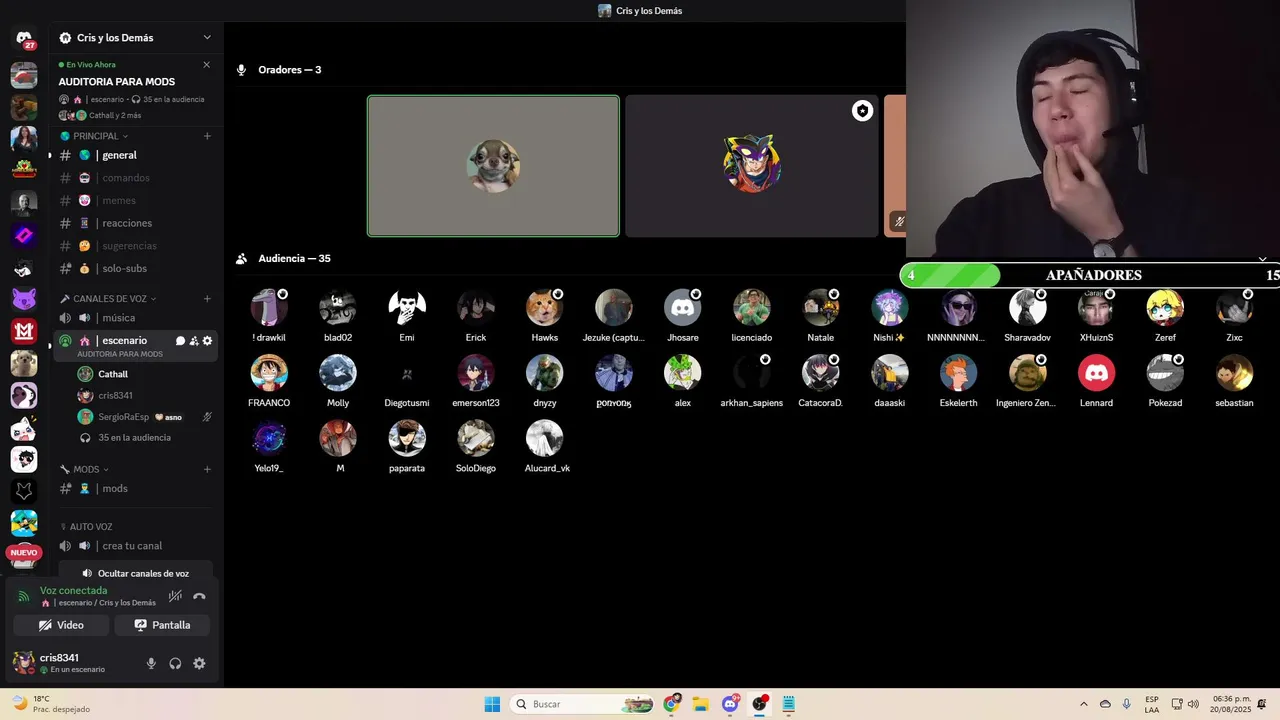Open the purple cat server icon
1280x720 pixels.
tap(24, 299)
